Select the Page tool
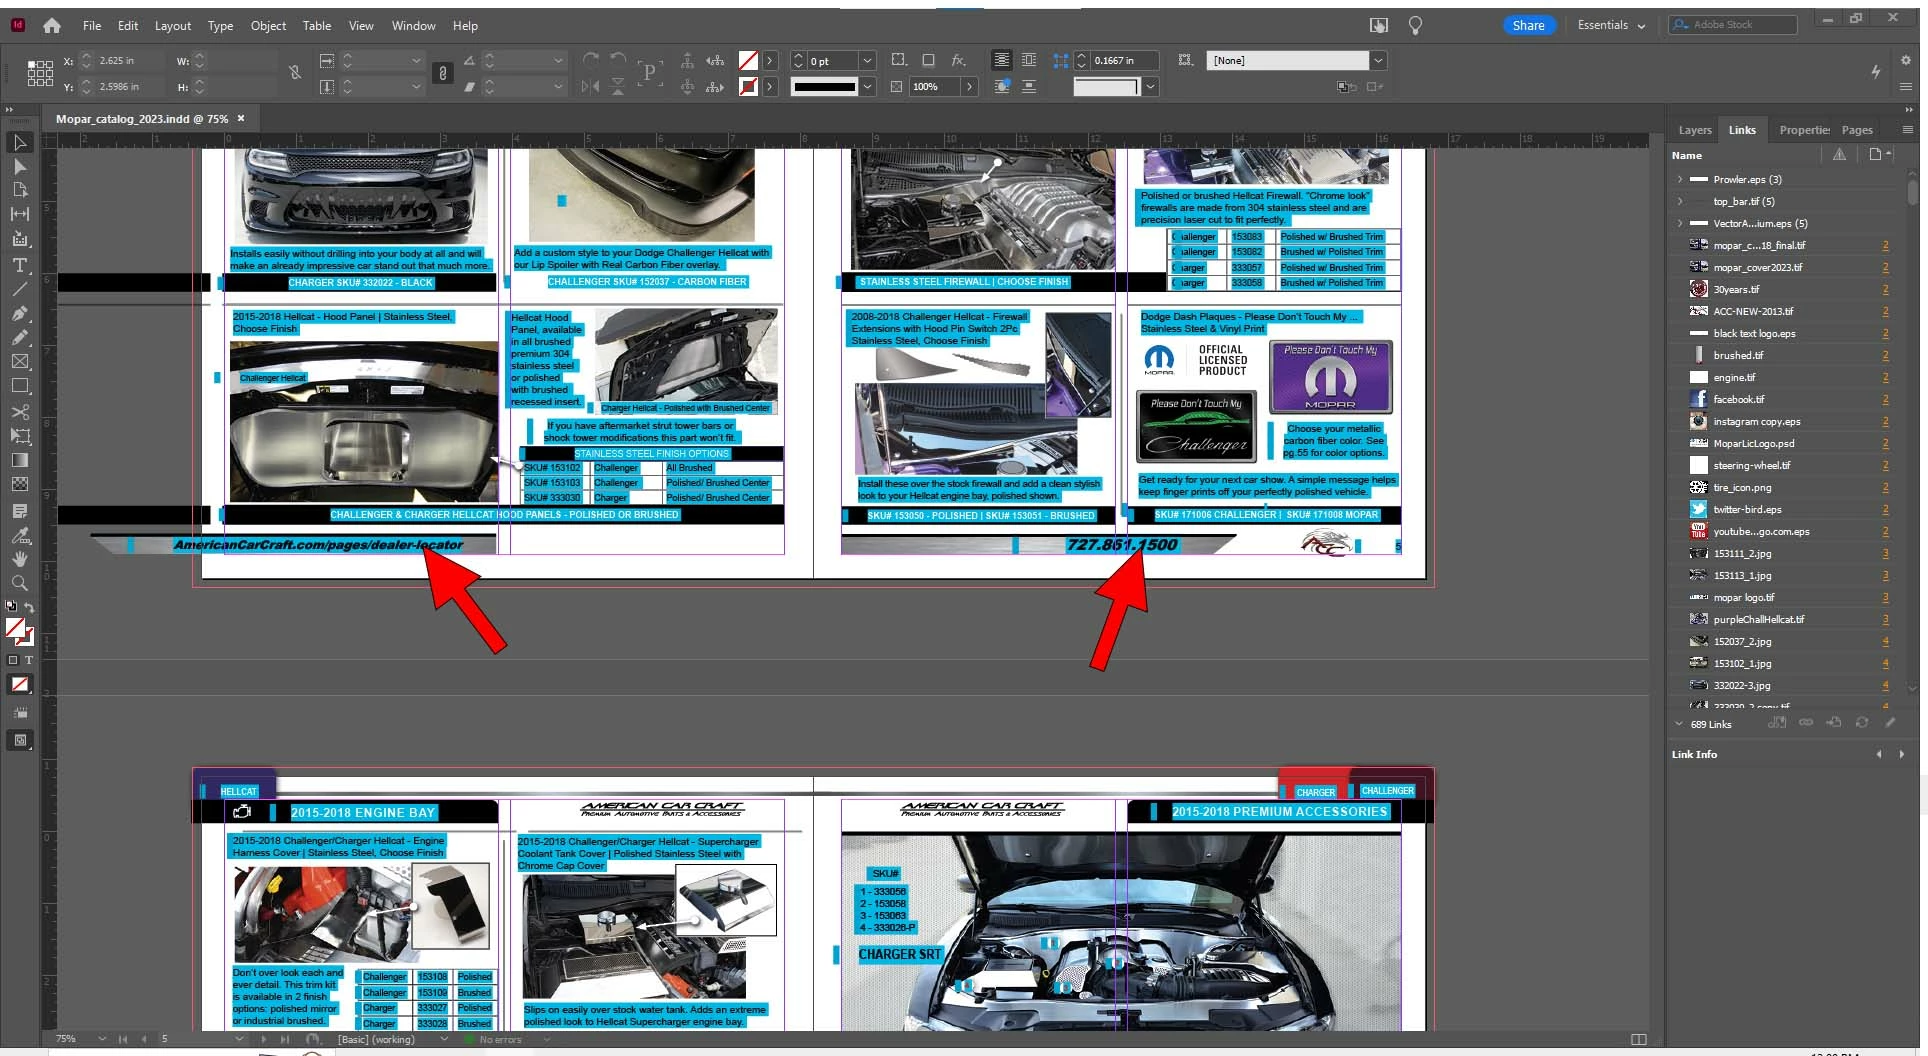 (19, 190)
